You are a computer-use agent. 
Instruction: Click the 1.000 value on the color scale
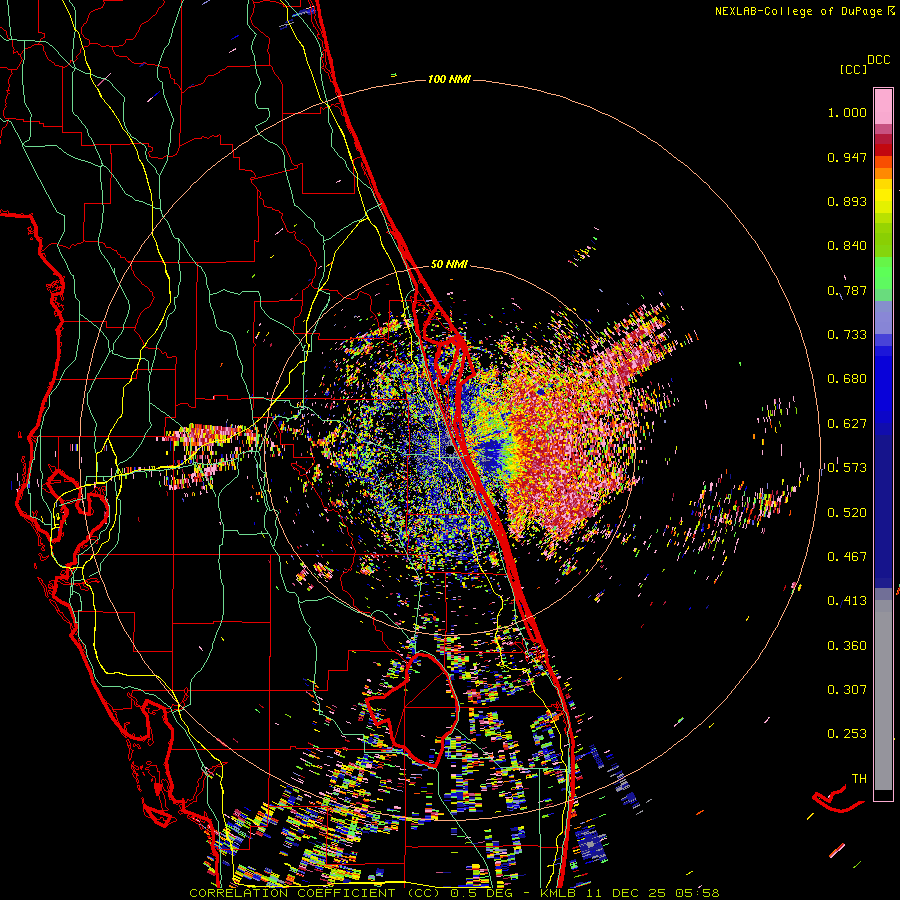click(x=847, y=112)
